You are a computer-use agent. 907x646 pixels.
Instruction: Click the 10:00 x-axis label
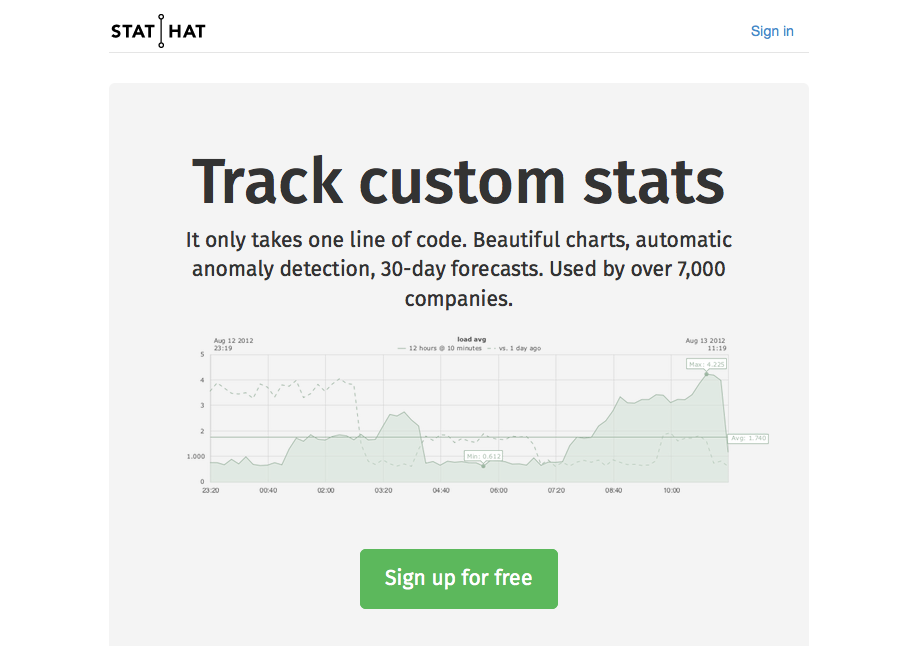coord(672,490)
